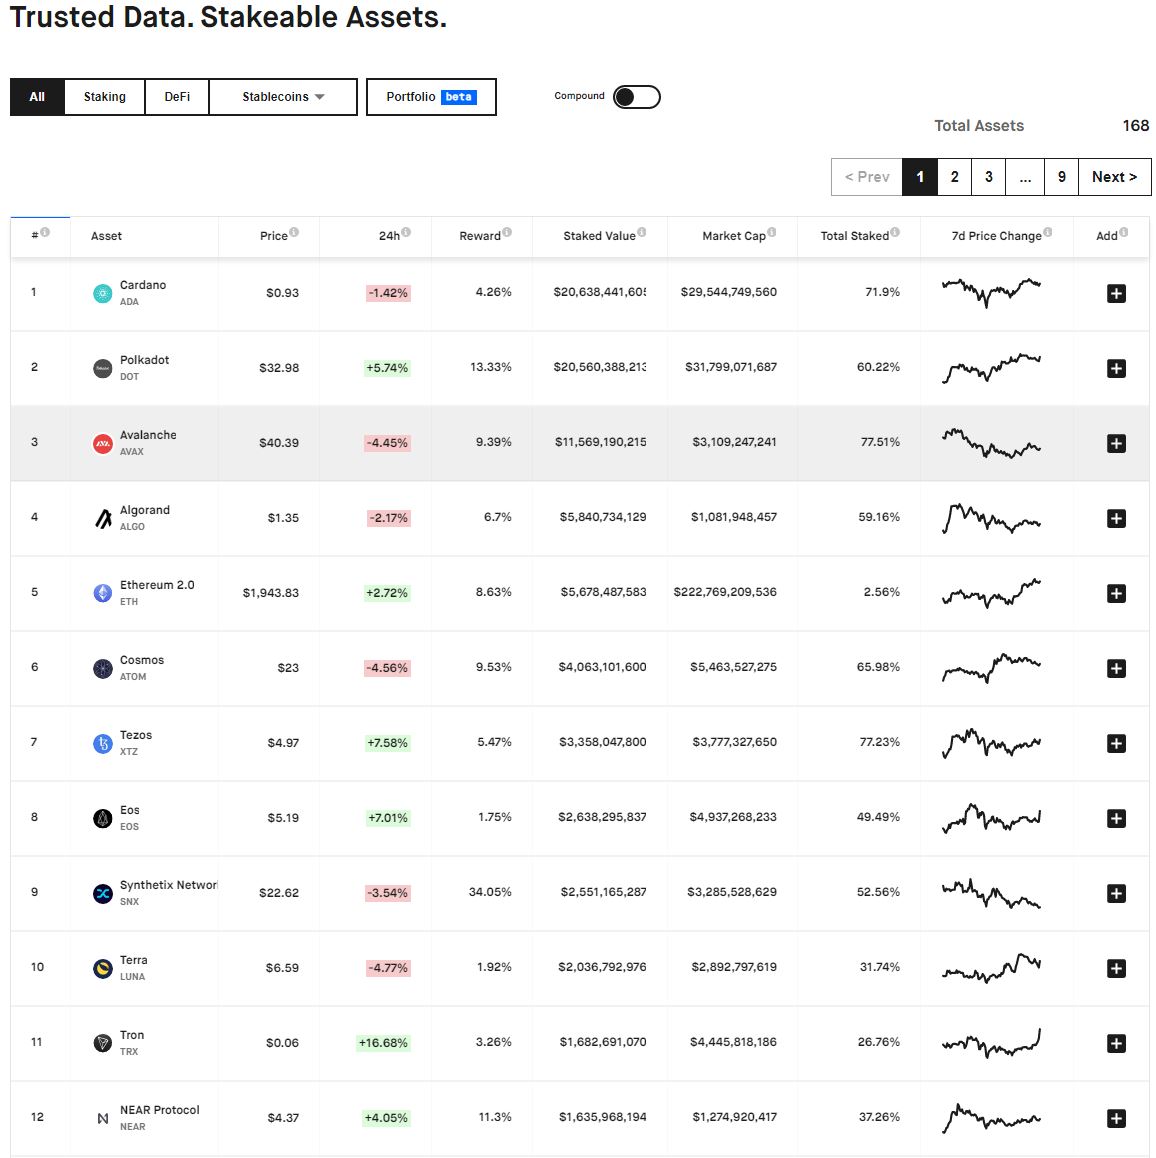The width and height of the screenshot is (1156, 1158).
Task: Select current page 1 button
Action: [x=920, y=177]
